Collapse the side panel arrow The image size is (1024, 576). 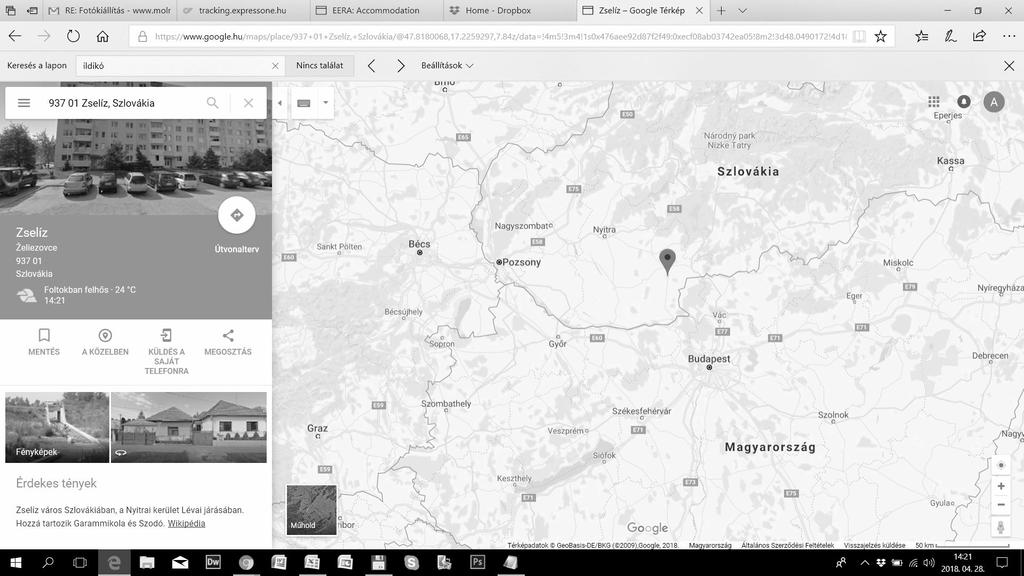point(280,103)
